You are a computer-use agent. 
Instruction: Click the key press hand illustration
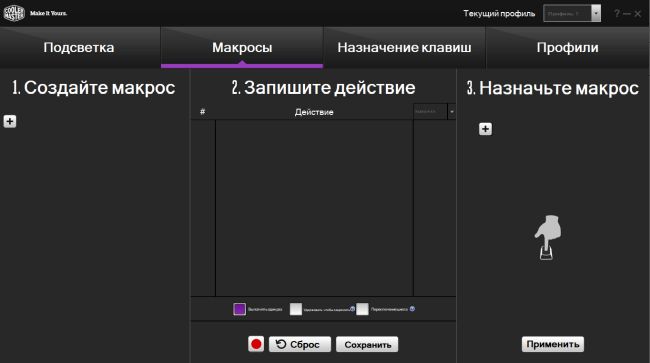548,238
